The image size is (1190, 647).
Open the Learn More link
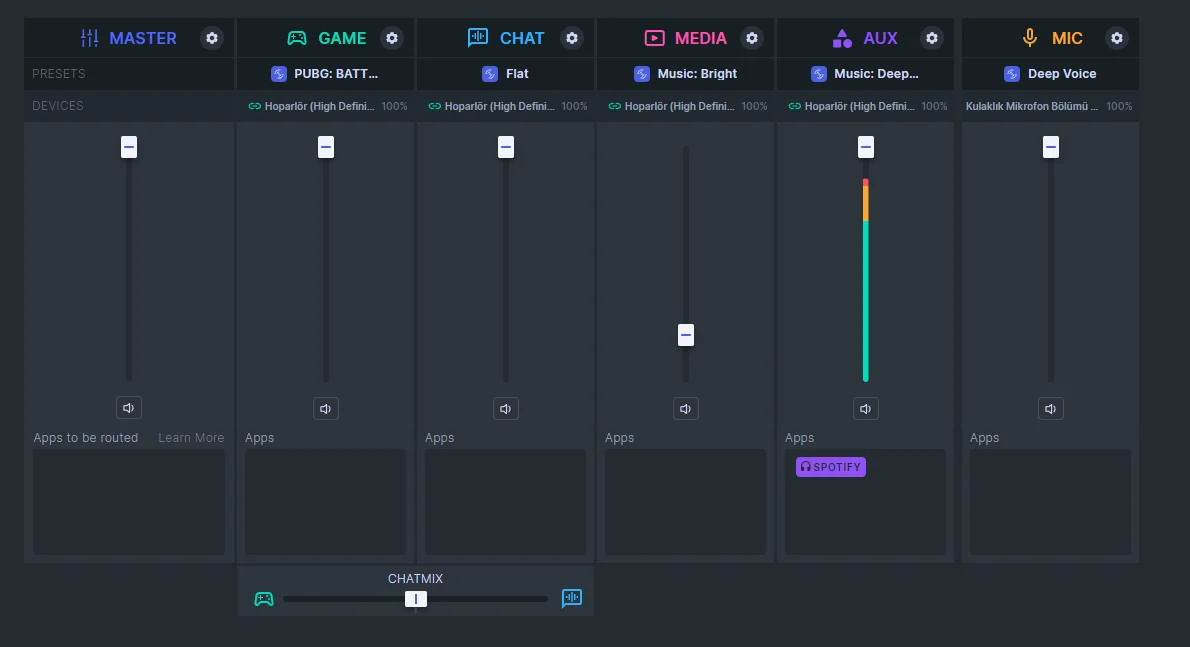(x=191, y=438)
